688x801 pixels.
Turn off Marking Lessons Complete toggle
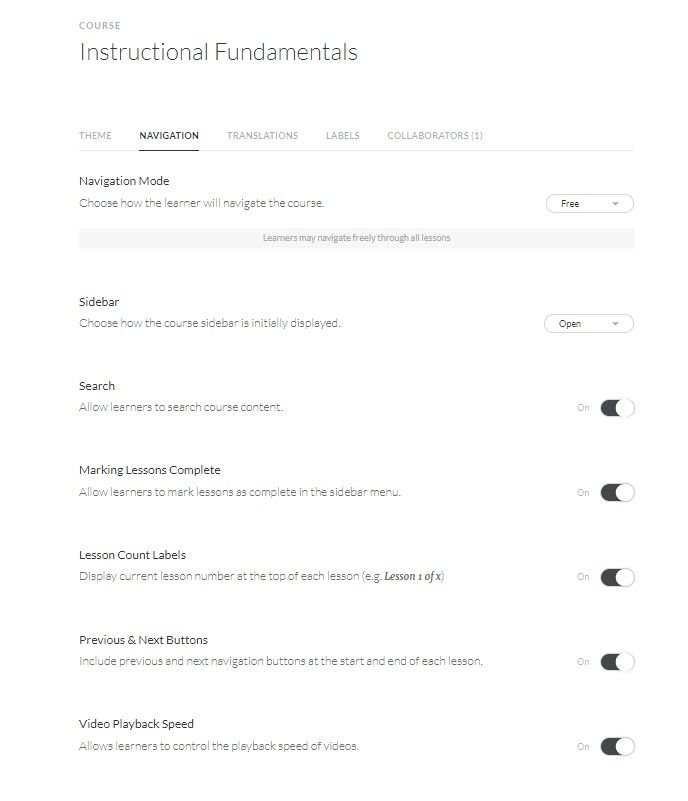tap(617, 493)
